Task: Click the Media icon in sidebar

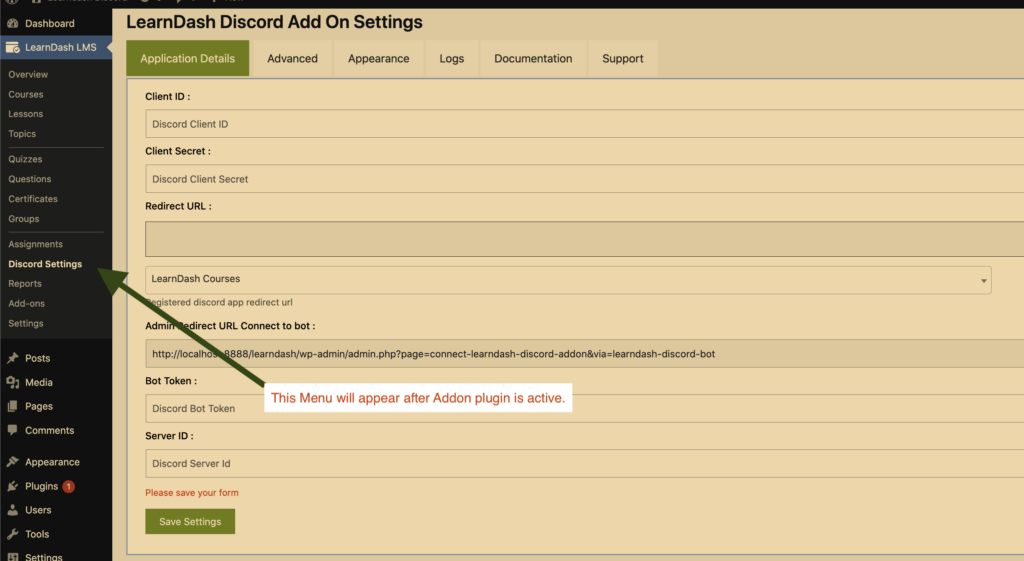Action: (x=12, y=382)
